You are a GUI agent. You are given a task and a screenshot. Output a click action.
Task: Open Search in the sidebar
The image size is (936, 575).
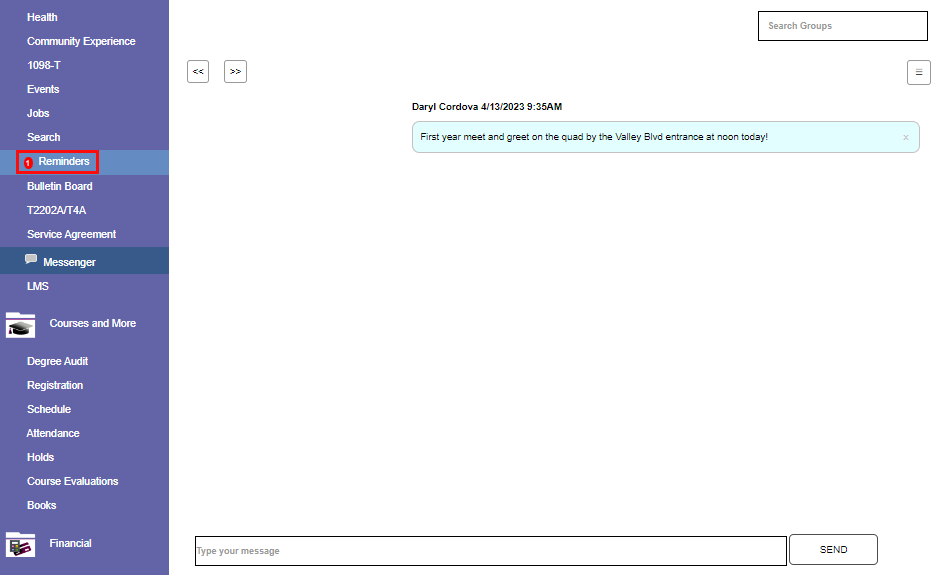coord(44,137)
